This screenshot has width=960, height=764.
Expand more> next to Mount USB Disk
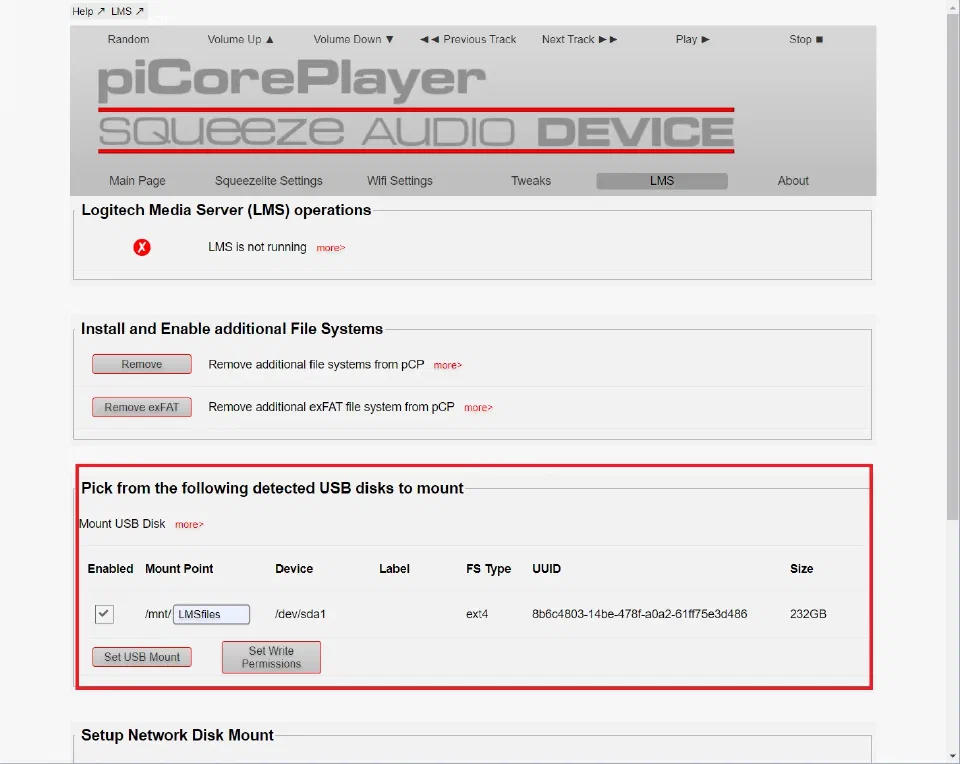[x=189, y=525]
